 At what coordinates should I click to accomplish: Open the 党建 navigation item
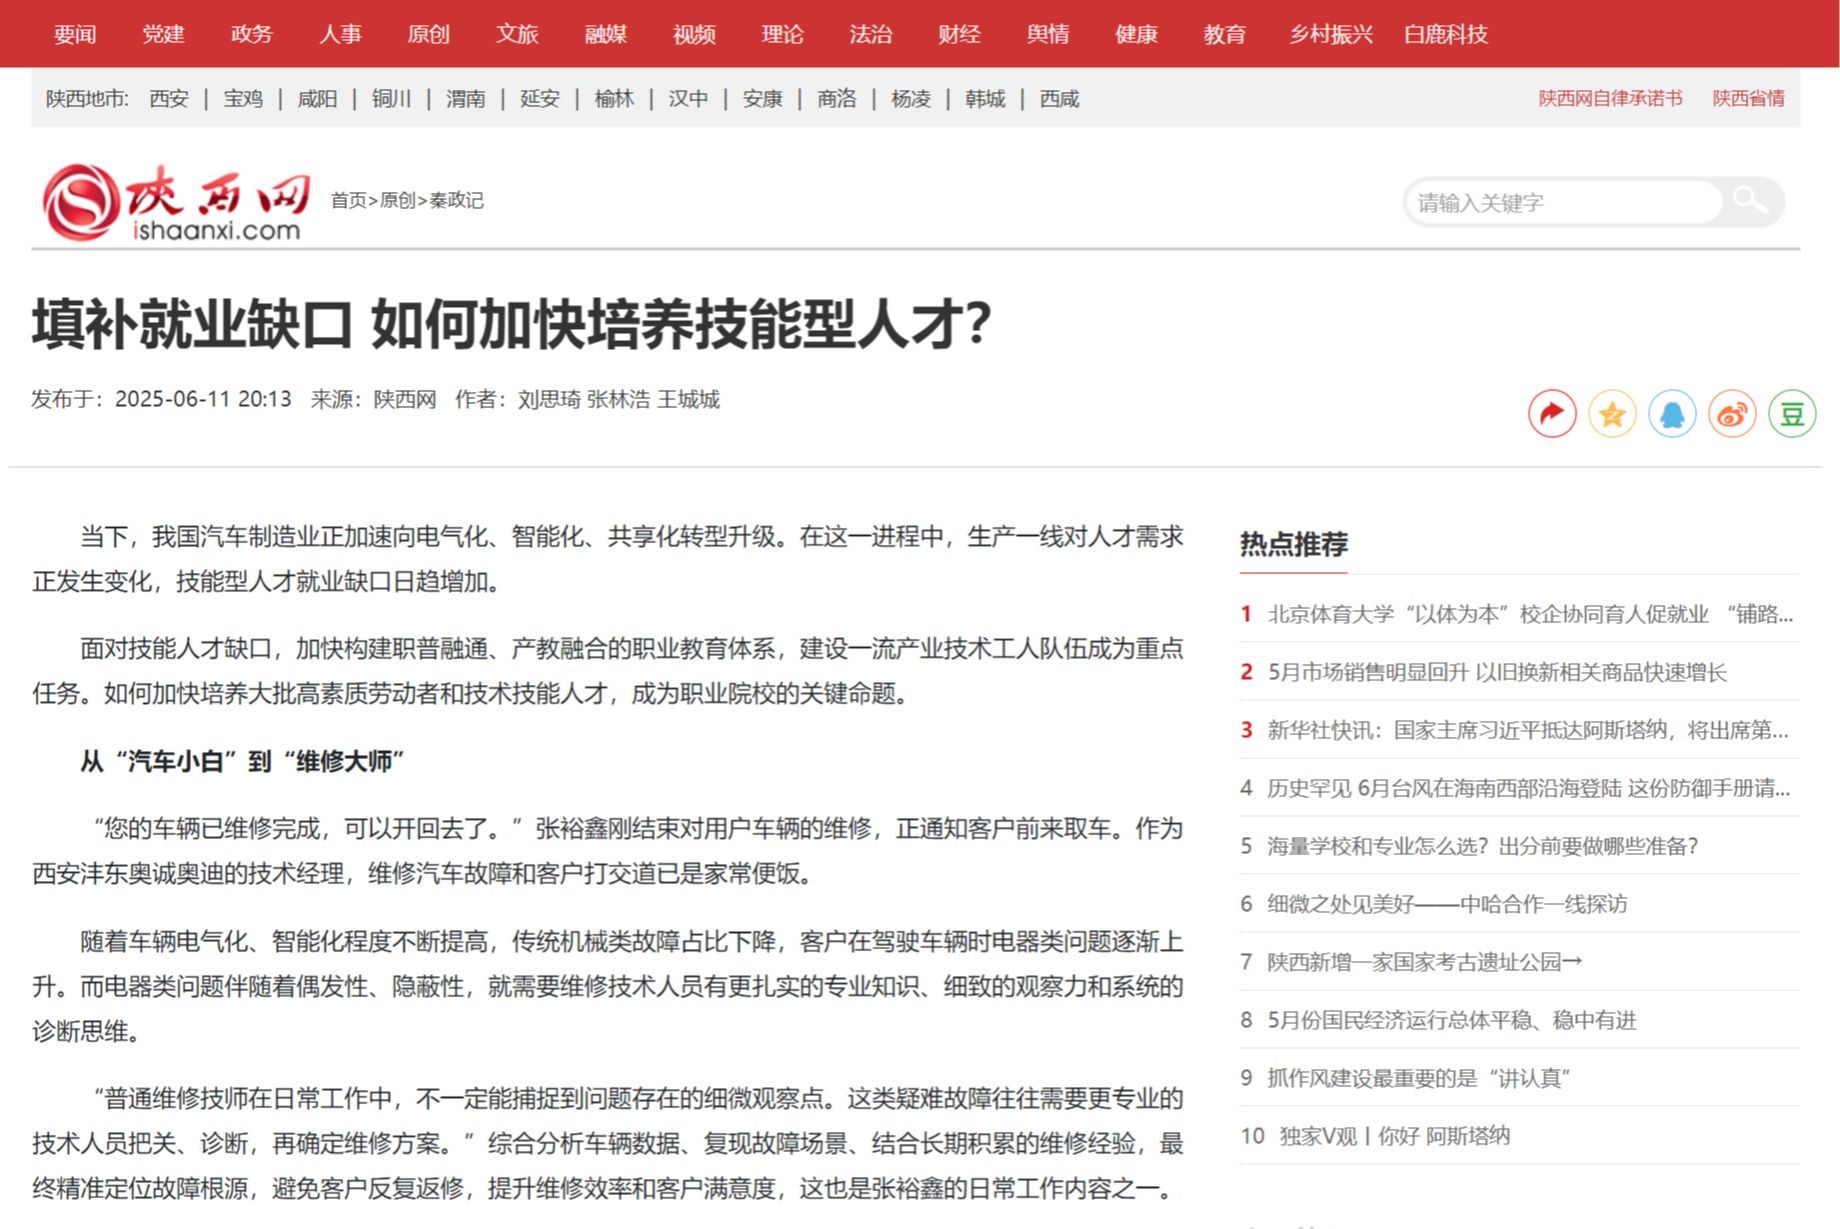163,34
